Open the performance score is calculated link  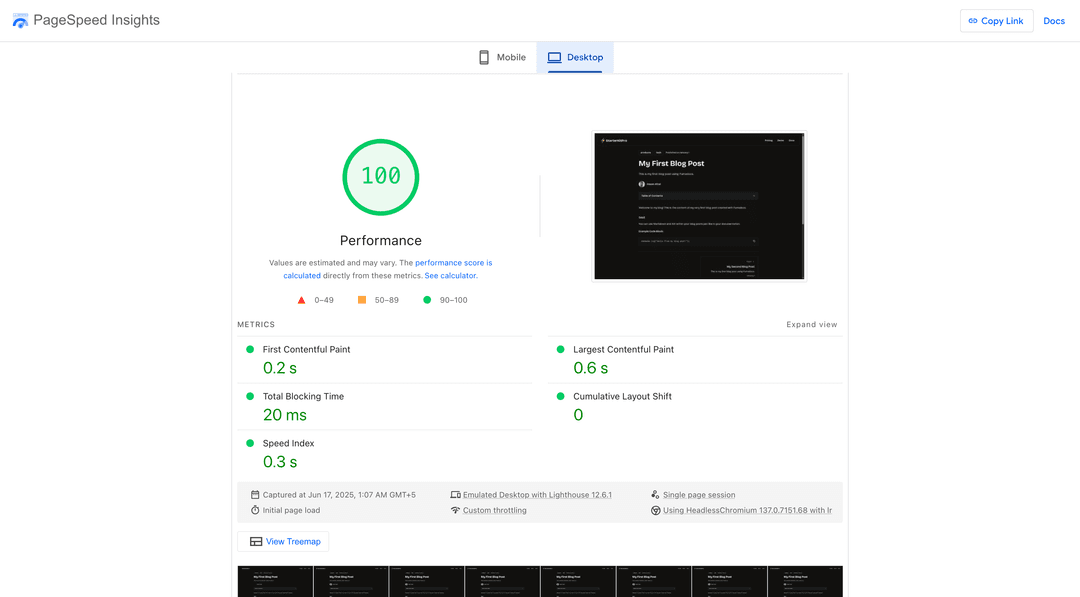click(388, 269)
